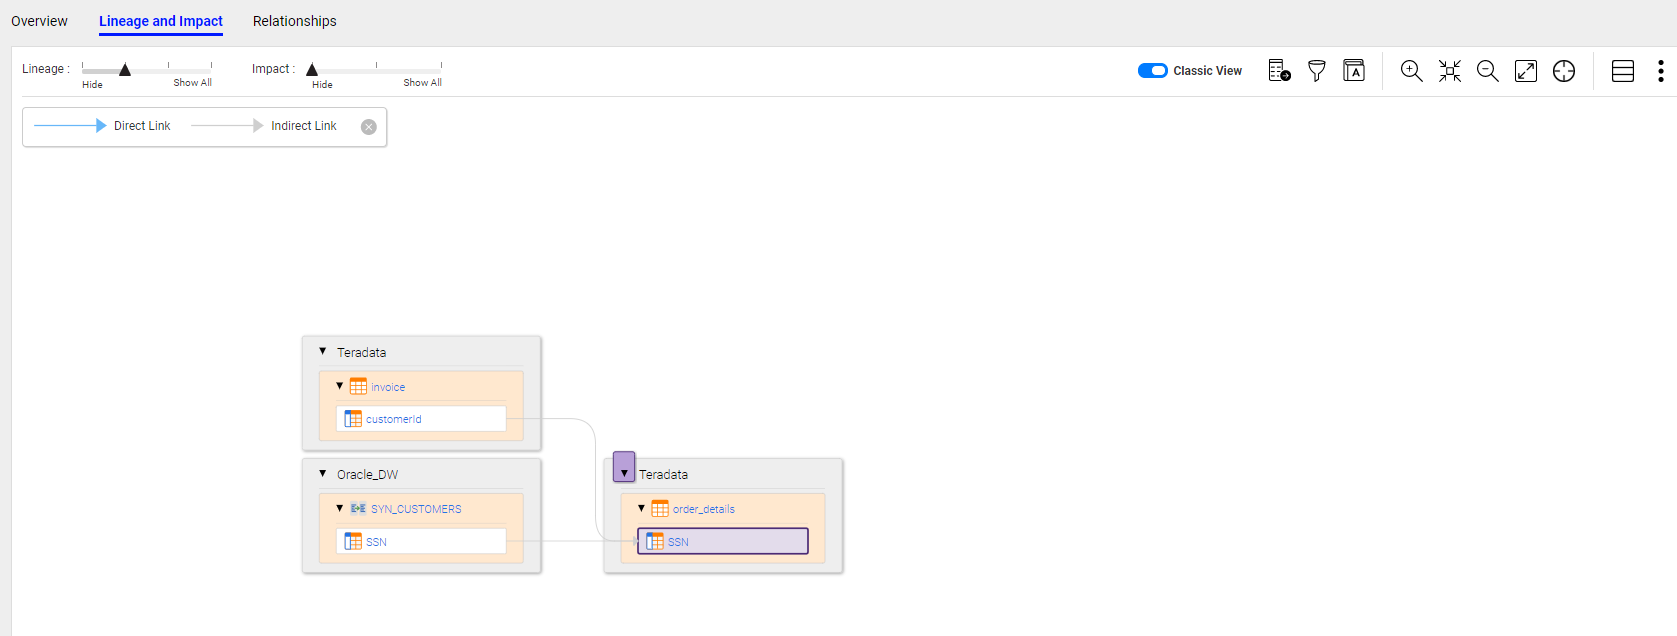This screenshot has height=636, width=1677.
Task: Click the Impact slider handle
Action: tap(312, 70)
